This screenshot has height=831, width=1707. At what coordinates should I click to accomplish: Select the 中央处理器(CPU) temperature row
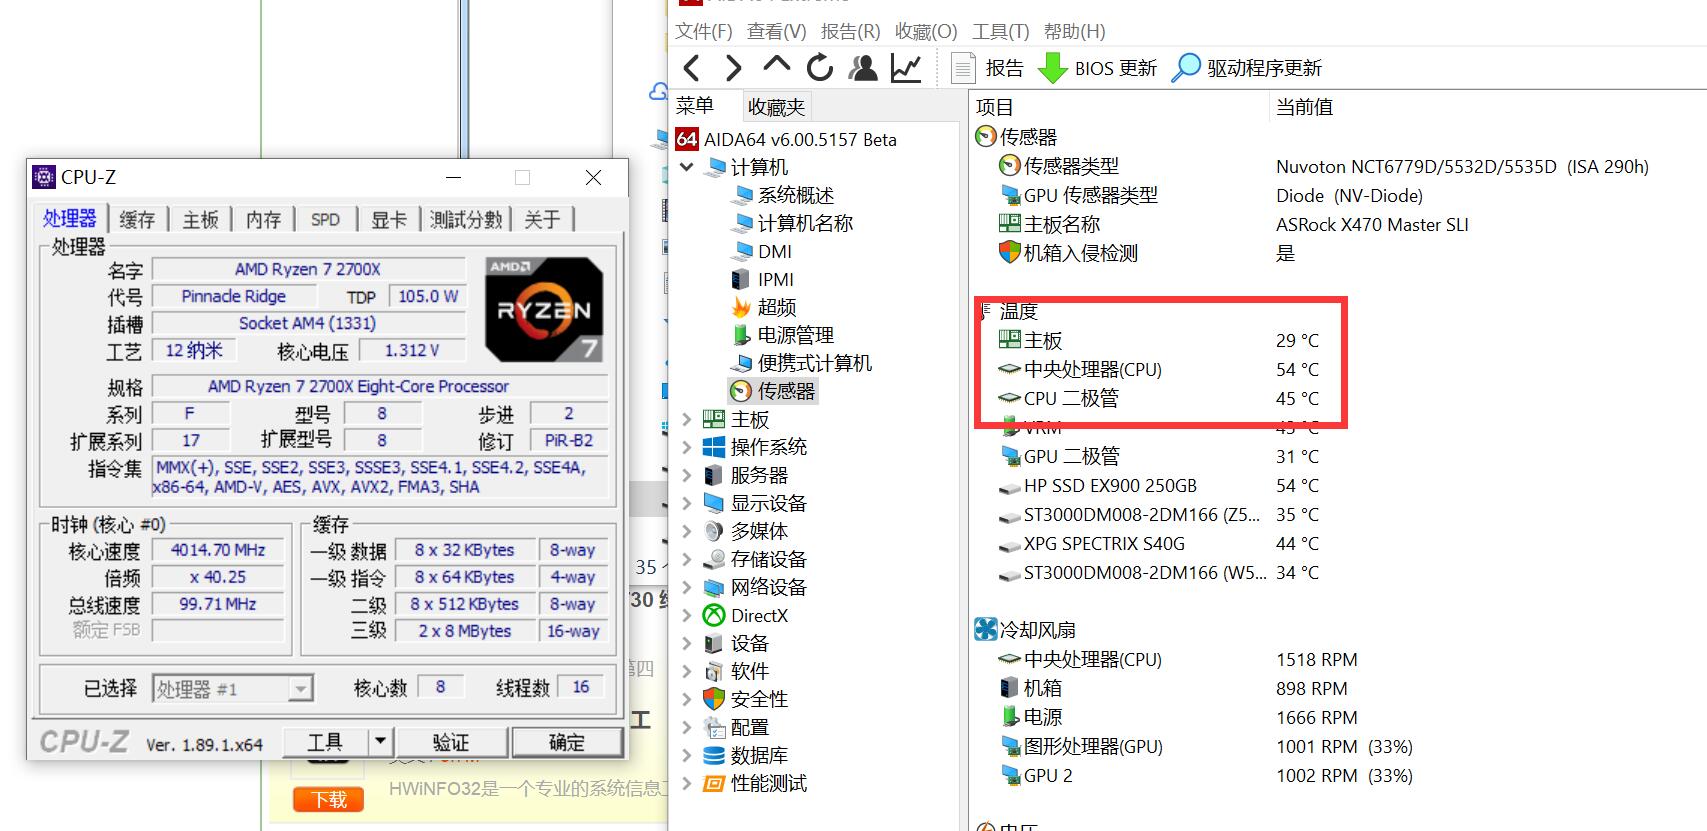(1160, 369)
